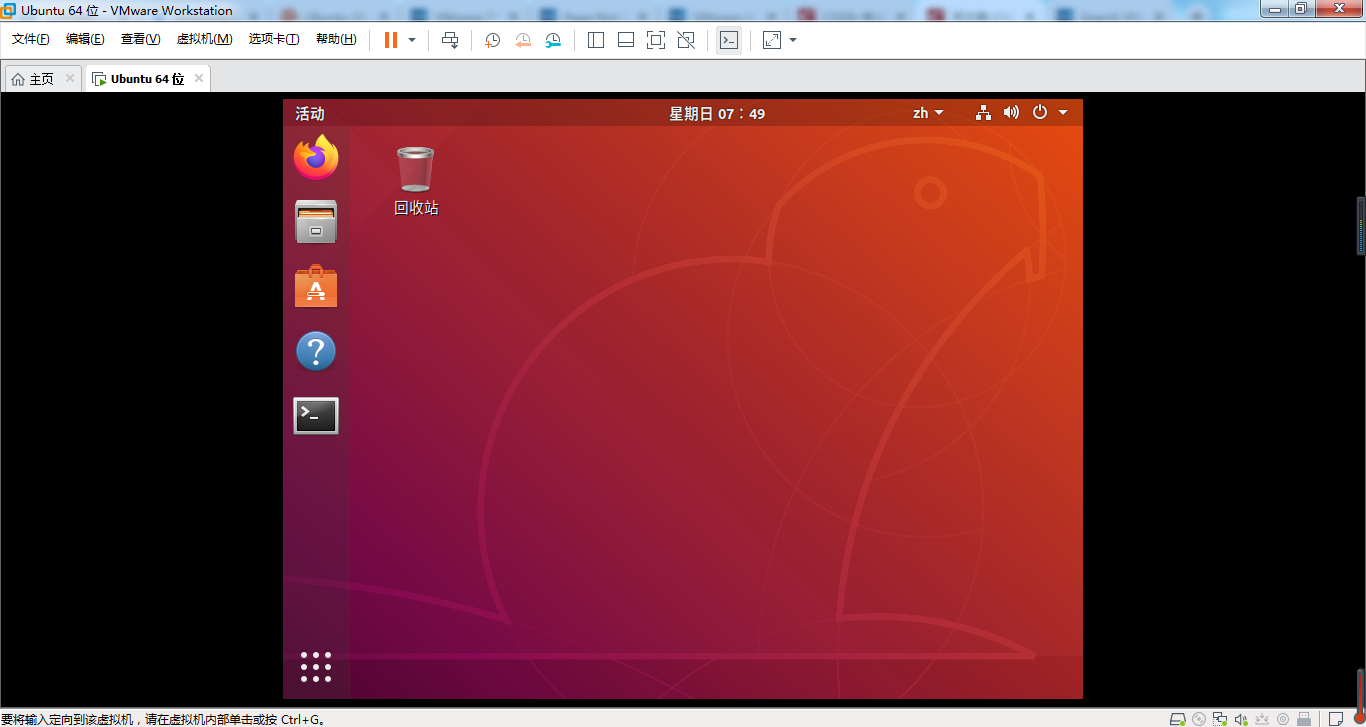The height and width of the screenshot is (727, 1366).
Task: Click the CD/DVD drive status icon
Action: coord(1199,718)
